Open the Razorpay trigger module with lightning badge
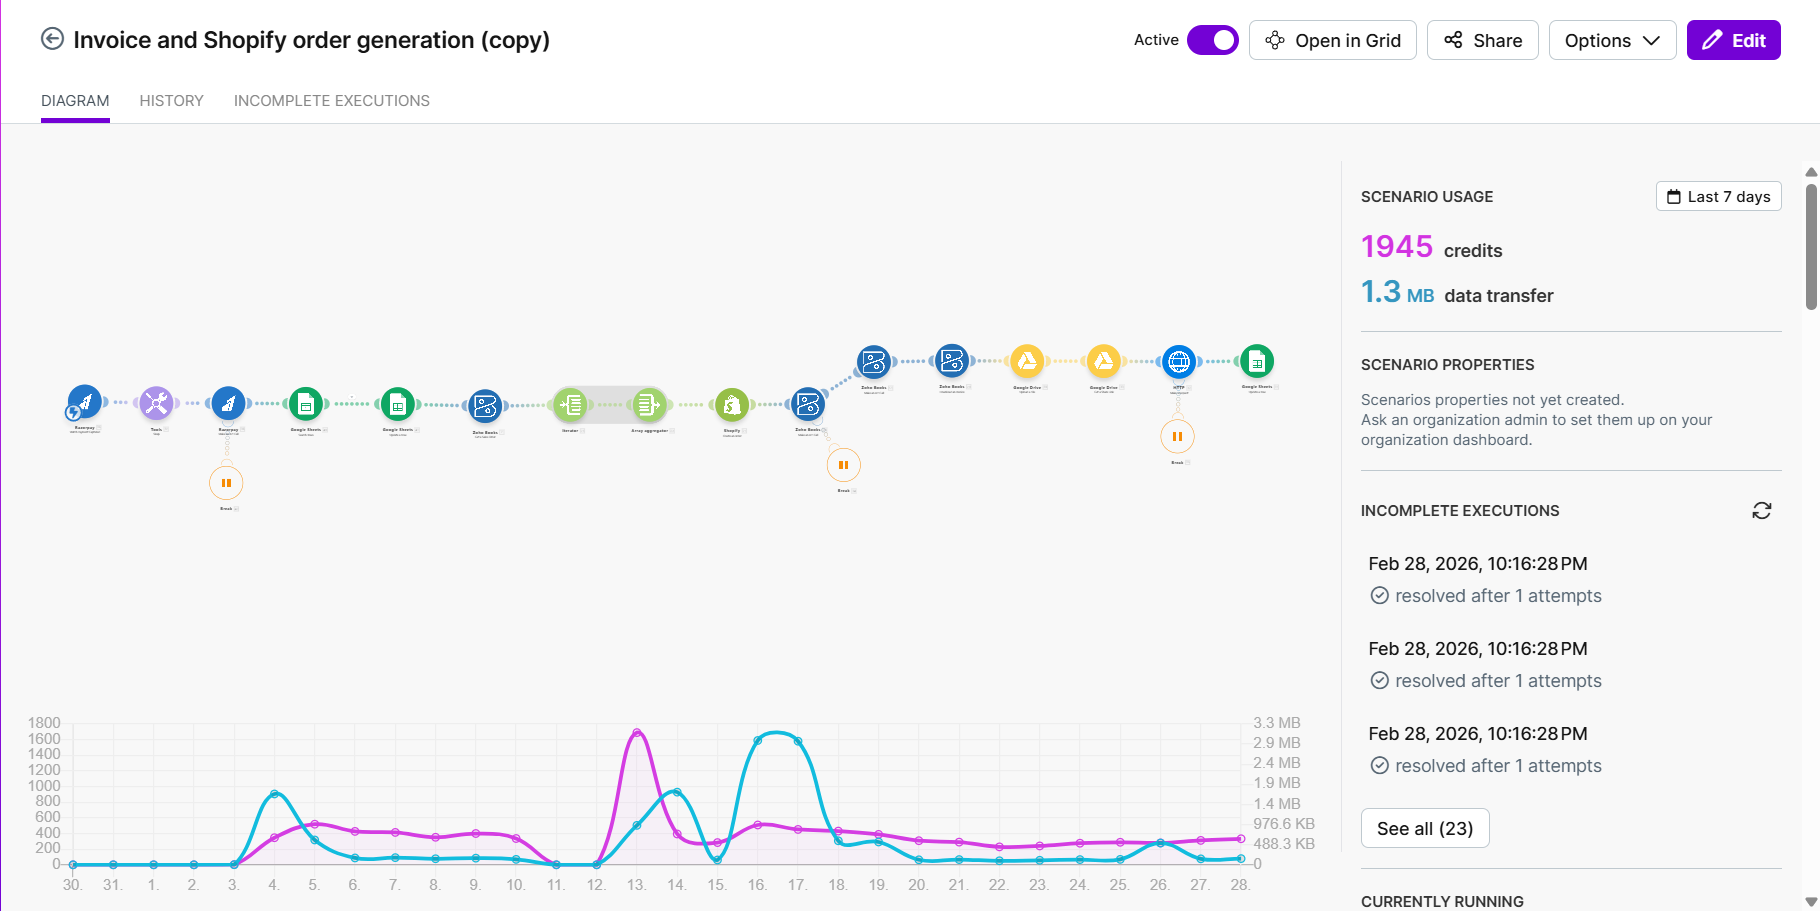Screen dimensions: 1820x911 [x=85, y=402]
